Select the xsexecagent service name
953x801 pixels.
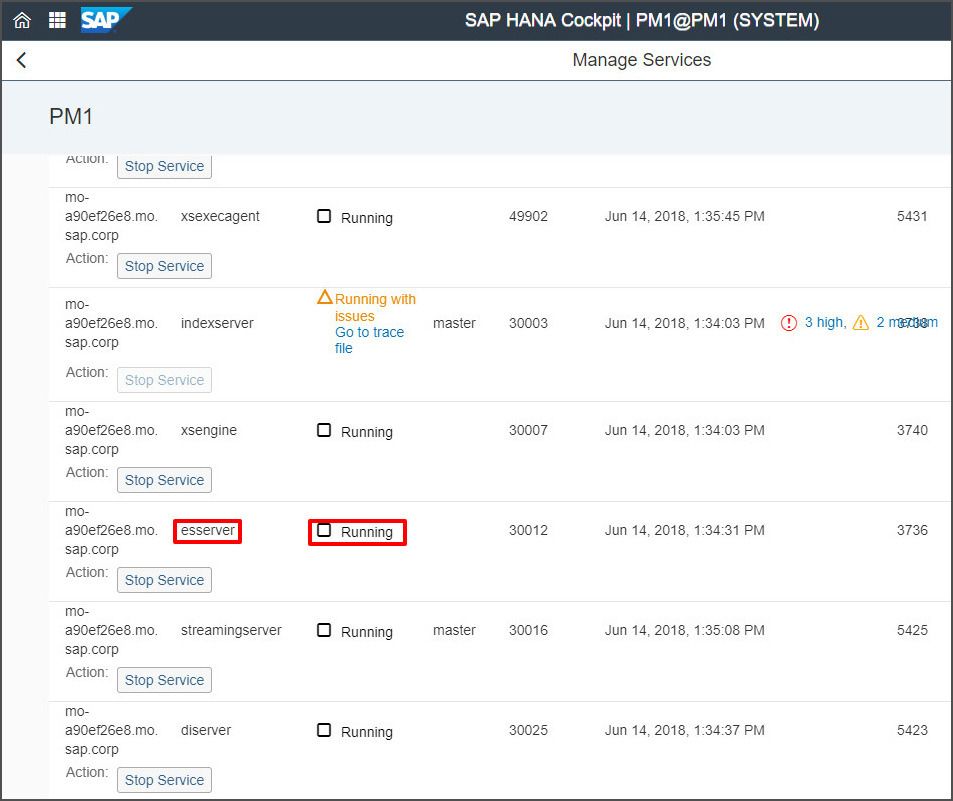pos(220,216)
